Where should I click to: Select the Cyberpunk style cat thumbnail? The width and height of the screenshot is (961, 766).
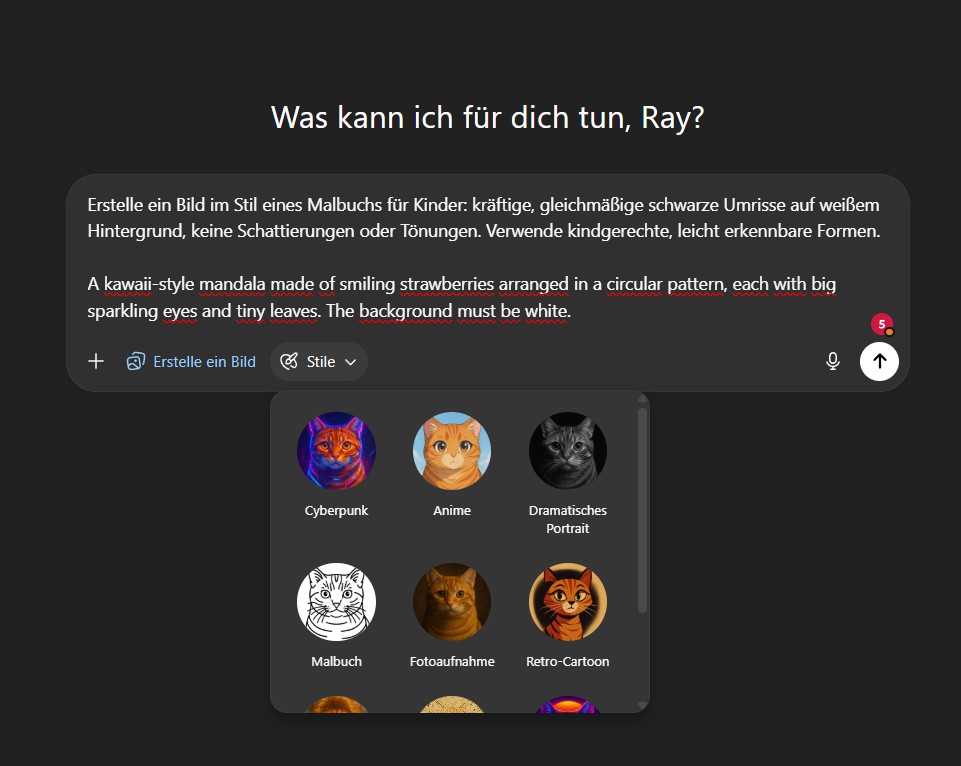point(336,450)
